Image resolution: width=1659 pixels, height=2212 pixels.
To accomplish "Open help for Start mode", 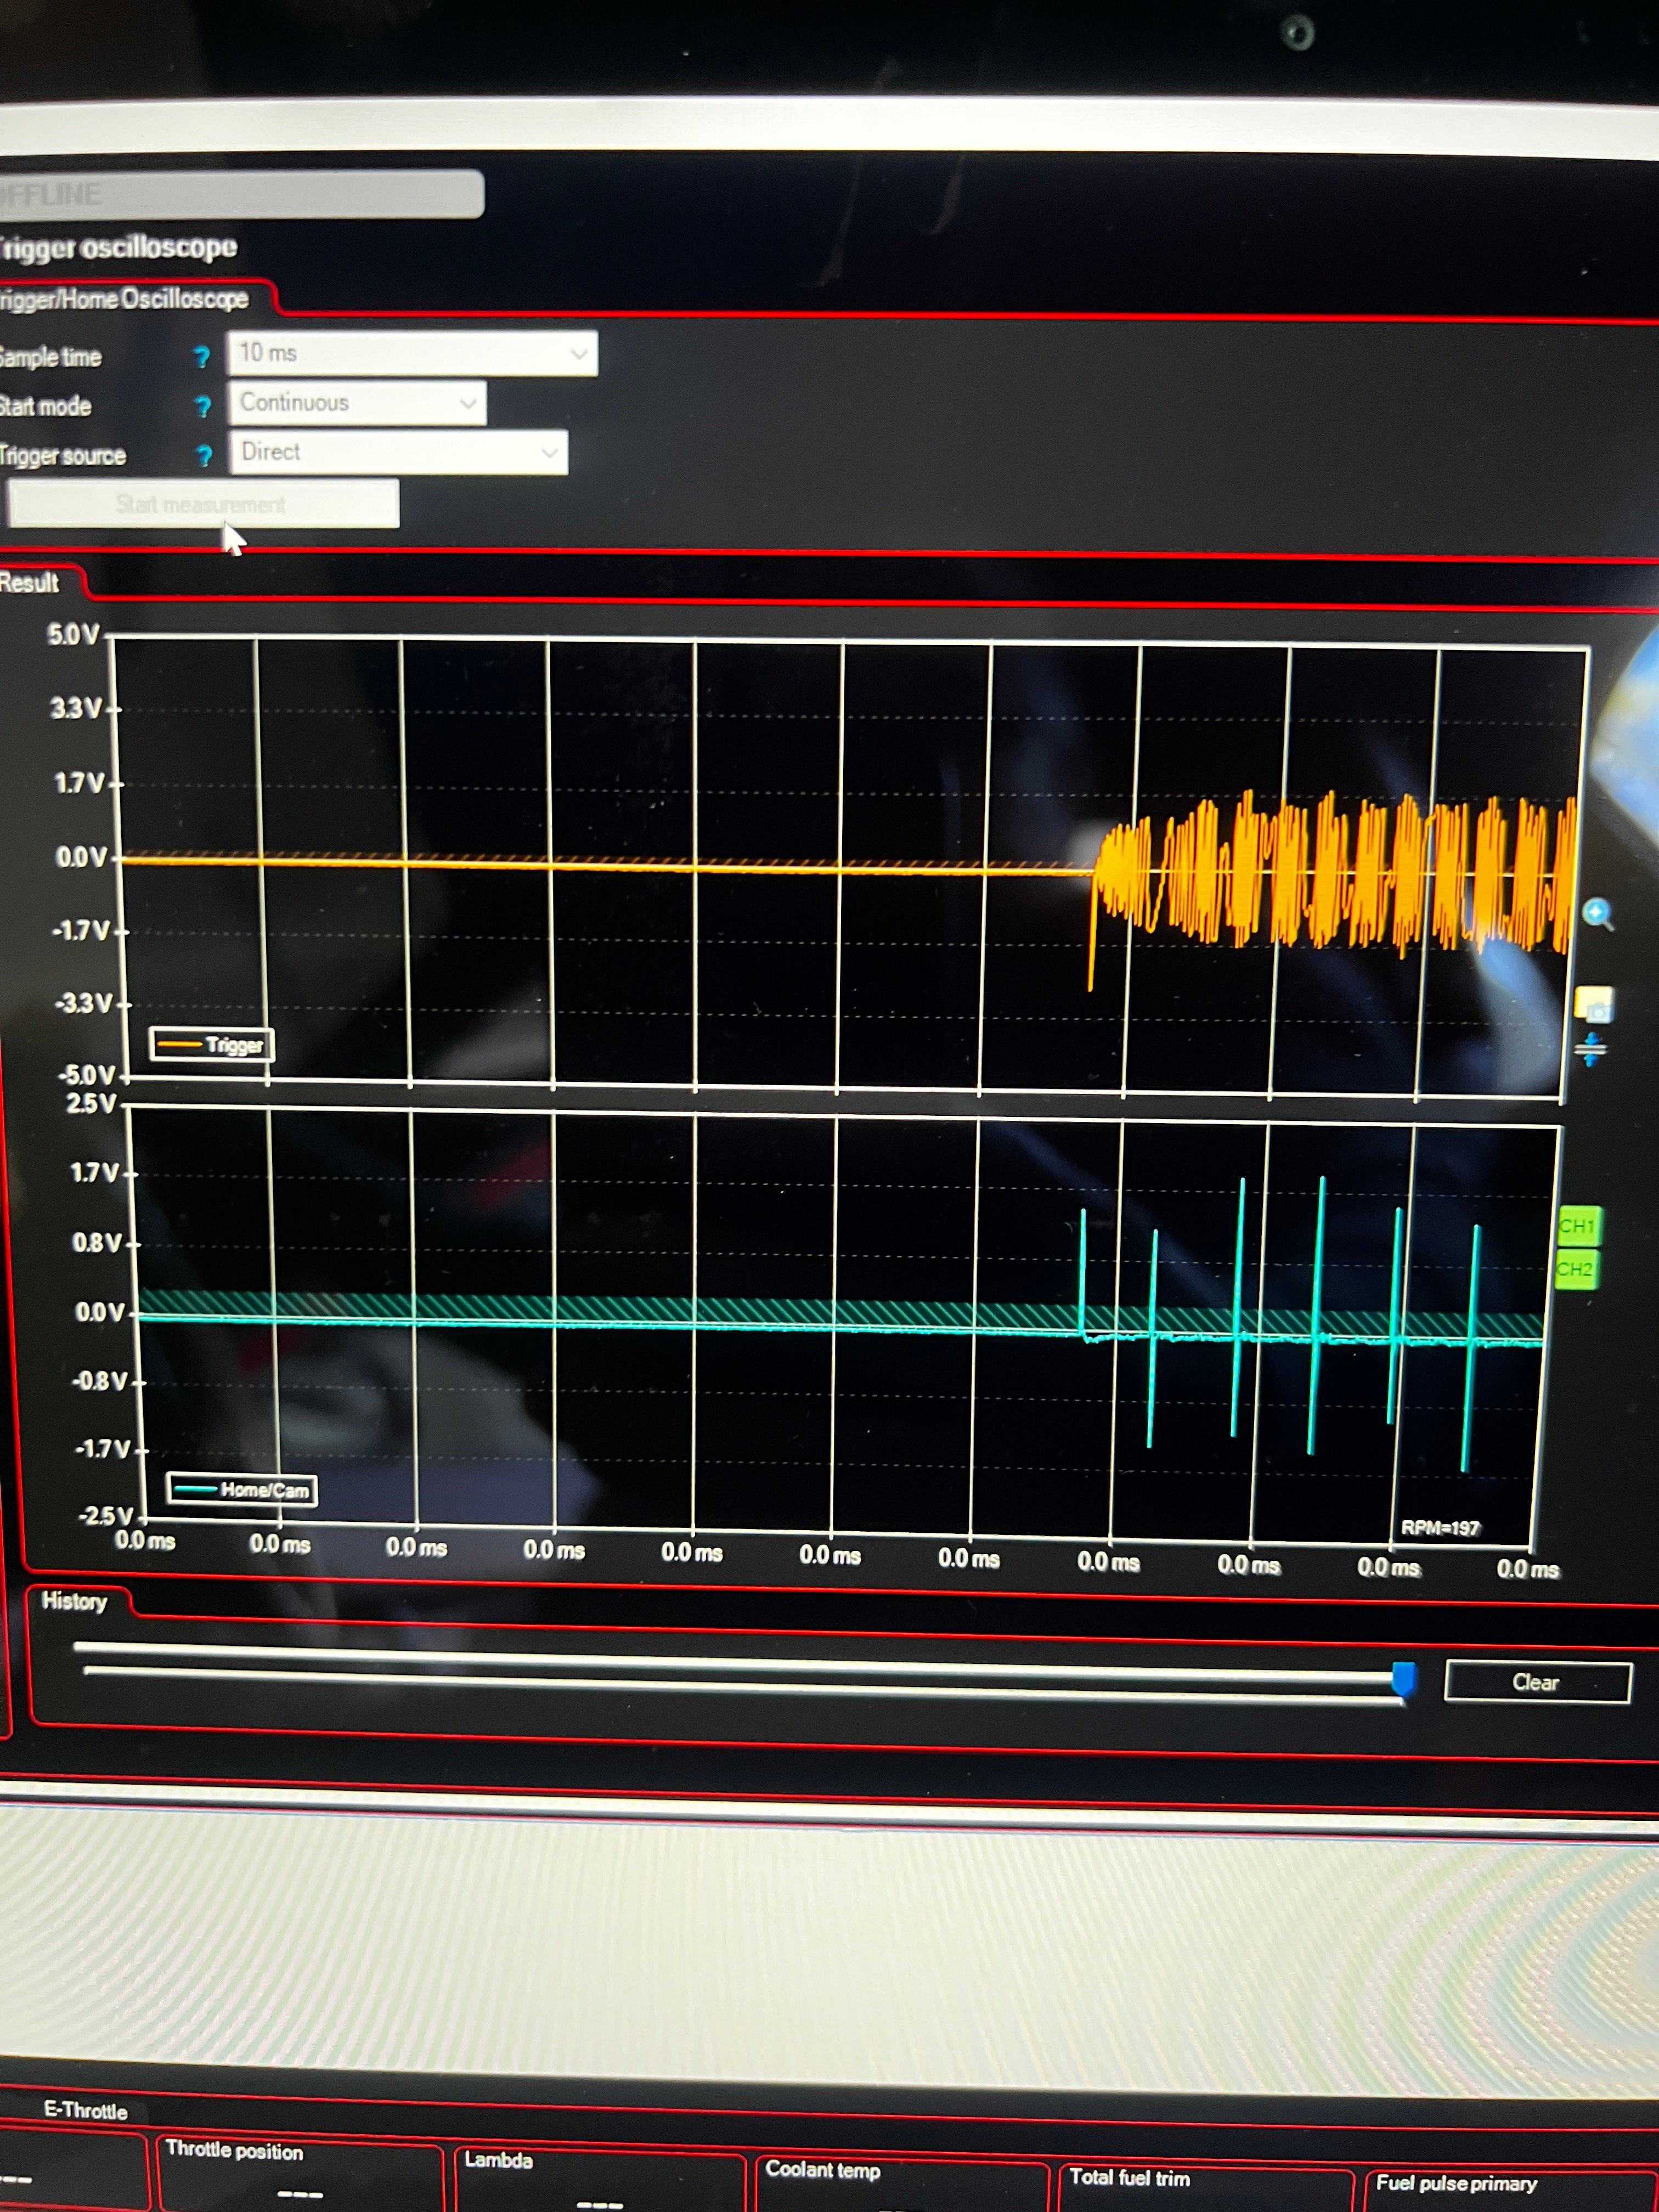I will [x=203, y=406].
